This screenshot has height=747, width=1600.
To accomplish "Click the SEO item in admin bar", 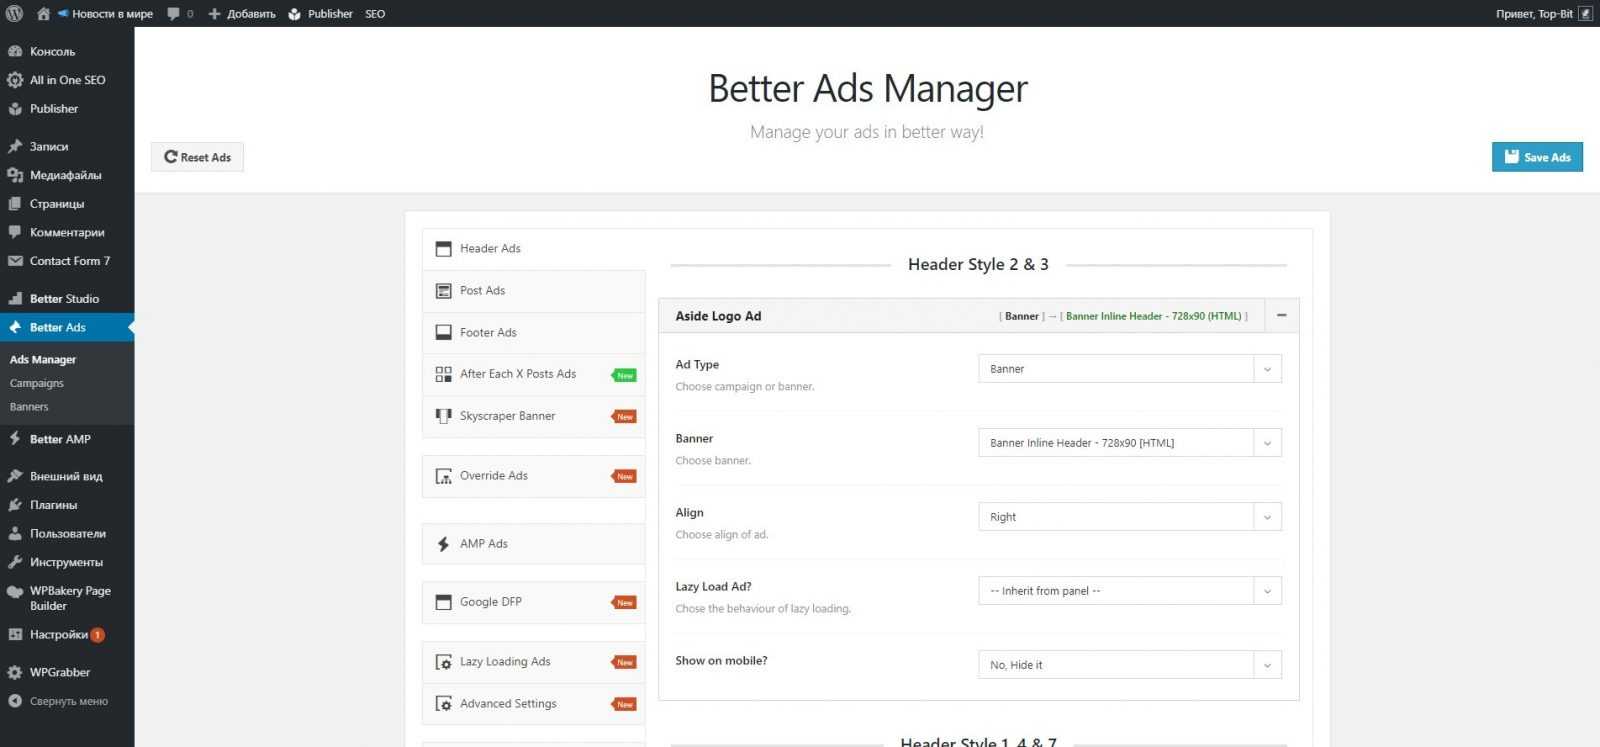I will pos(375,14).
